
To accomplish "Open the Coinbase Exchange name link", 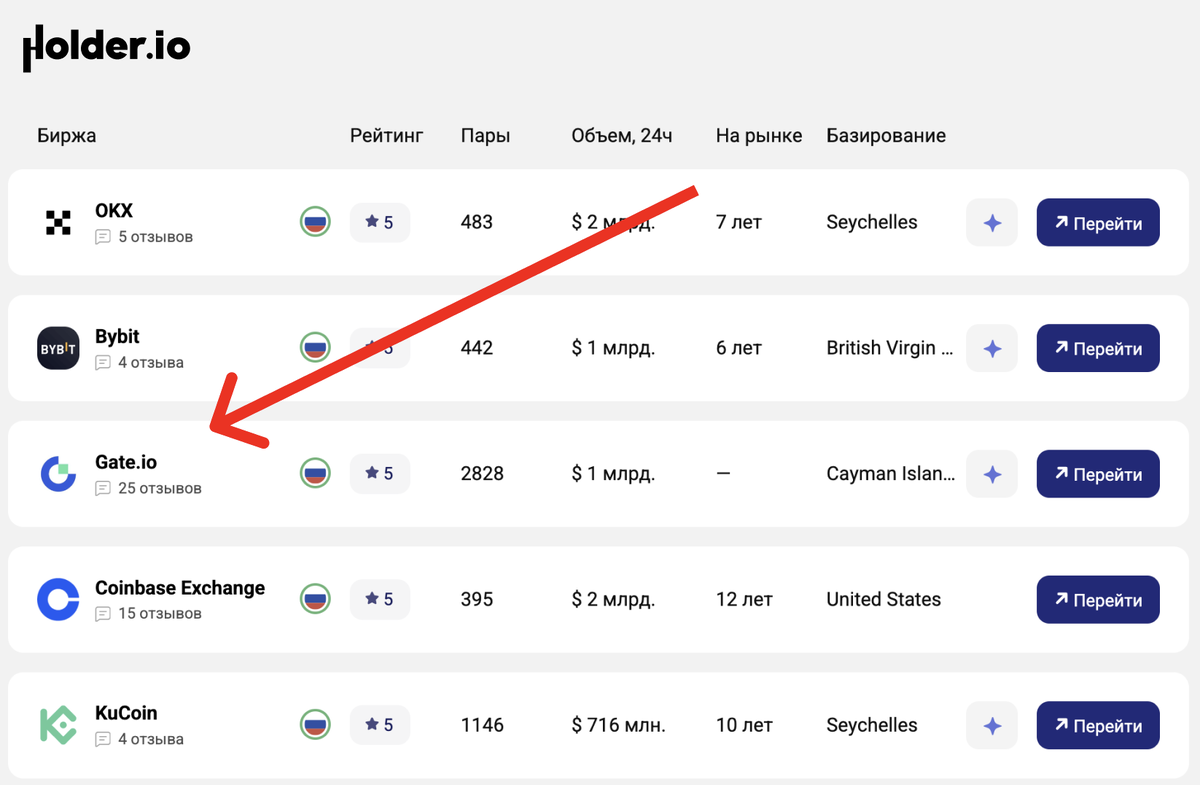I will tap(180, 588).
